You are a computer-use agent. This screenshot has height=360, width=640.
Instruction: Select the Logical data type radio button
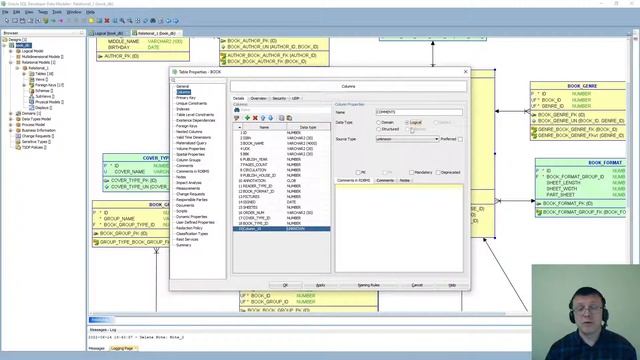[407, 122]
